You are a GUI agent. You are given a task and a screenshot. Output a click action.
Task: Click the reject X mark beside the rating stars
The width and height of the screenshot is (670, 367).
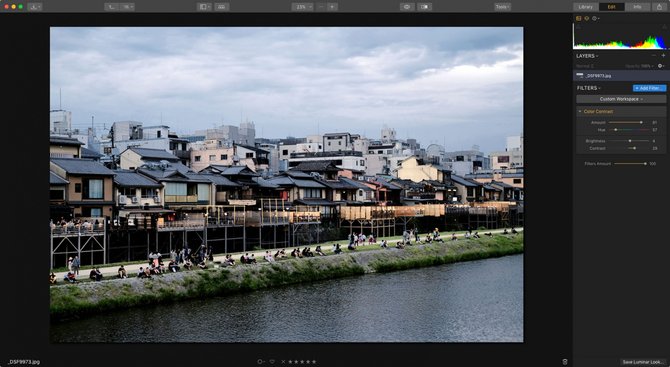(x=283, y=361)
